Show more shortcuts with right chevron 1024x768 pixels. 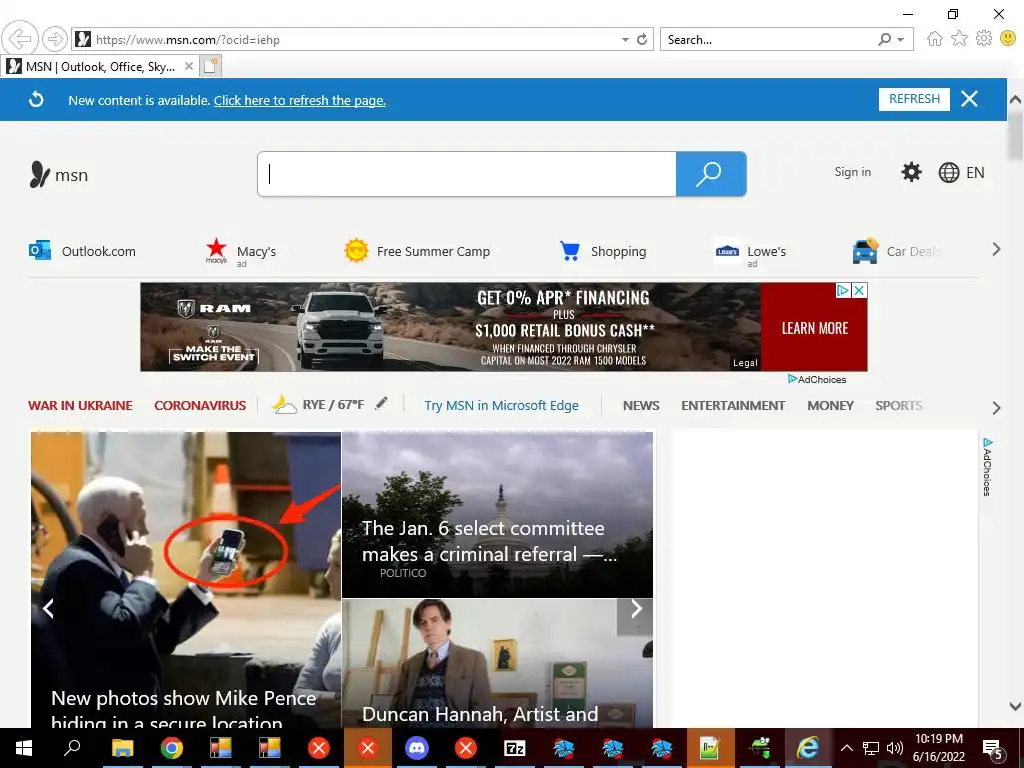(x=996, y=249)
